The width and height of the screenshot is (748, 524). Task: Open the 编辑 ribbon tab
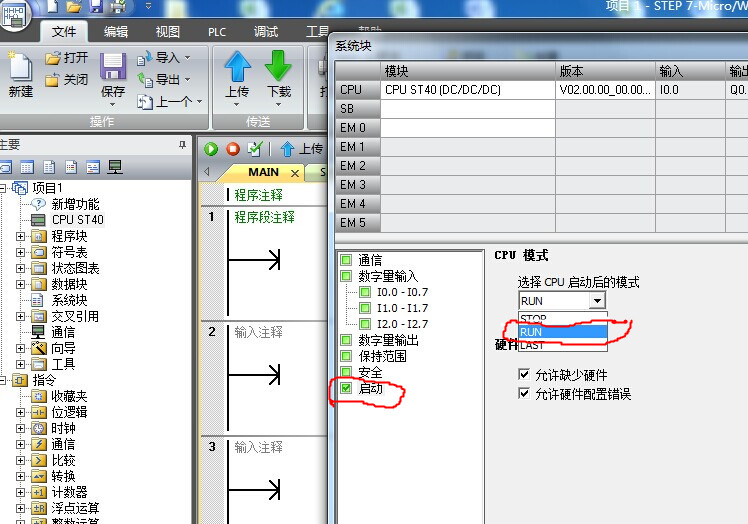[115, 32]
